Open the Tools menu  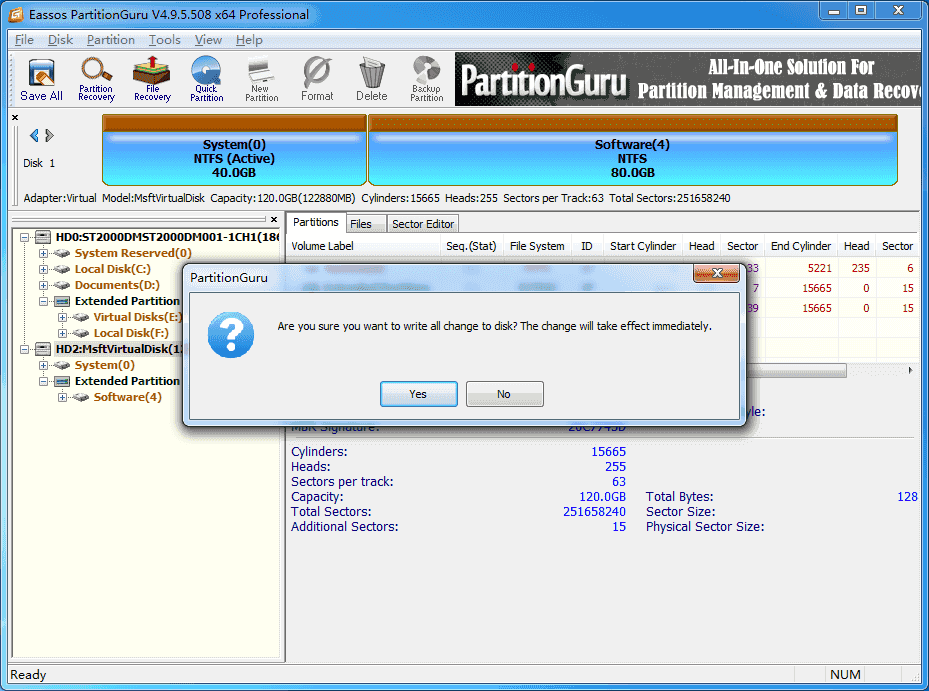pyautogui.click(x=165, y=40)
